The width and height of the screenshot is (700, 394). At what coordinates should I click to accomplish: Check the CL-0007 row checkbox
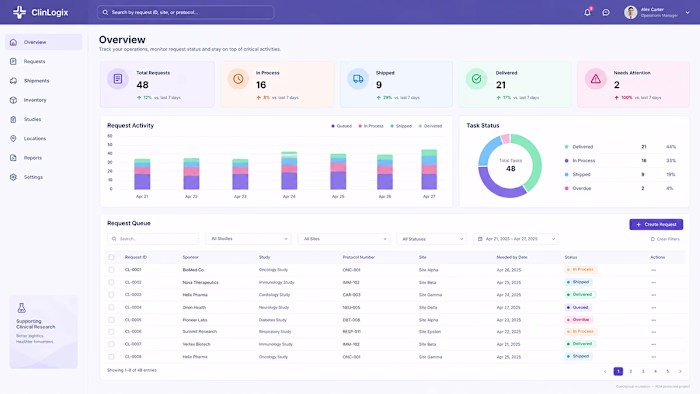(111, 344)
